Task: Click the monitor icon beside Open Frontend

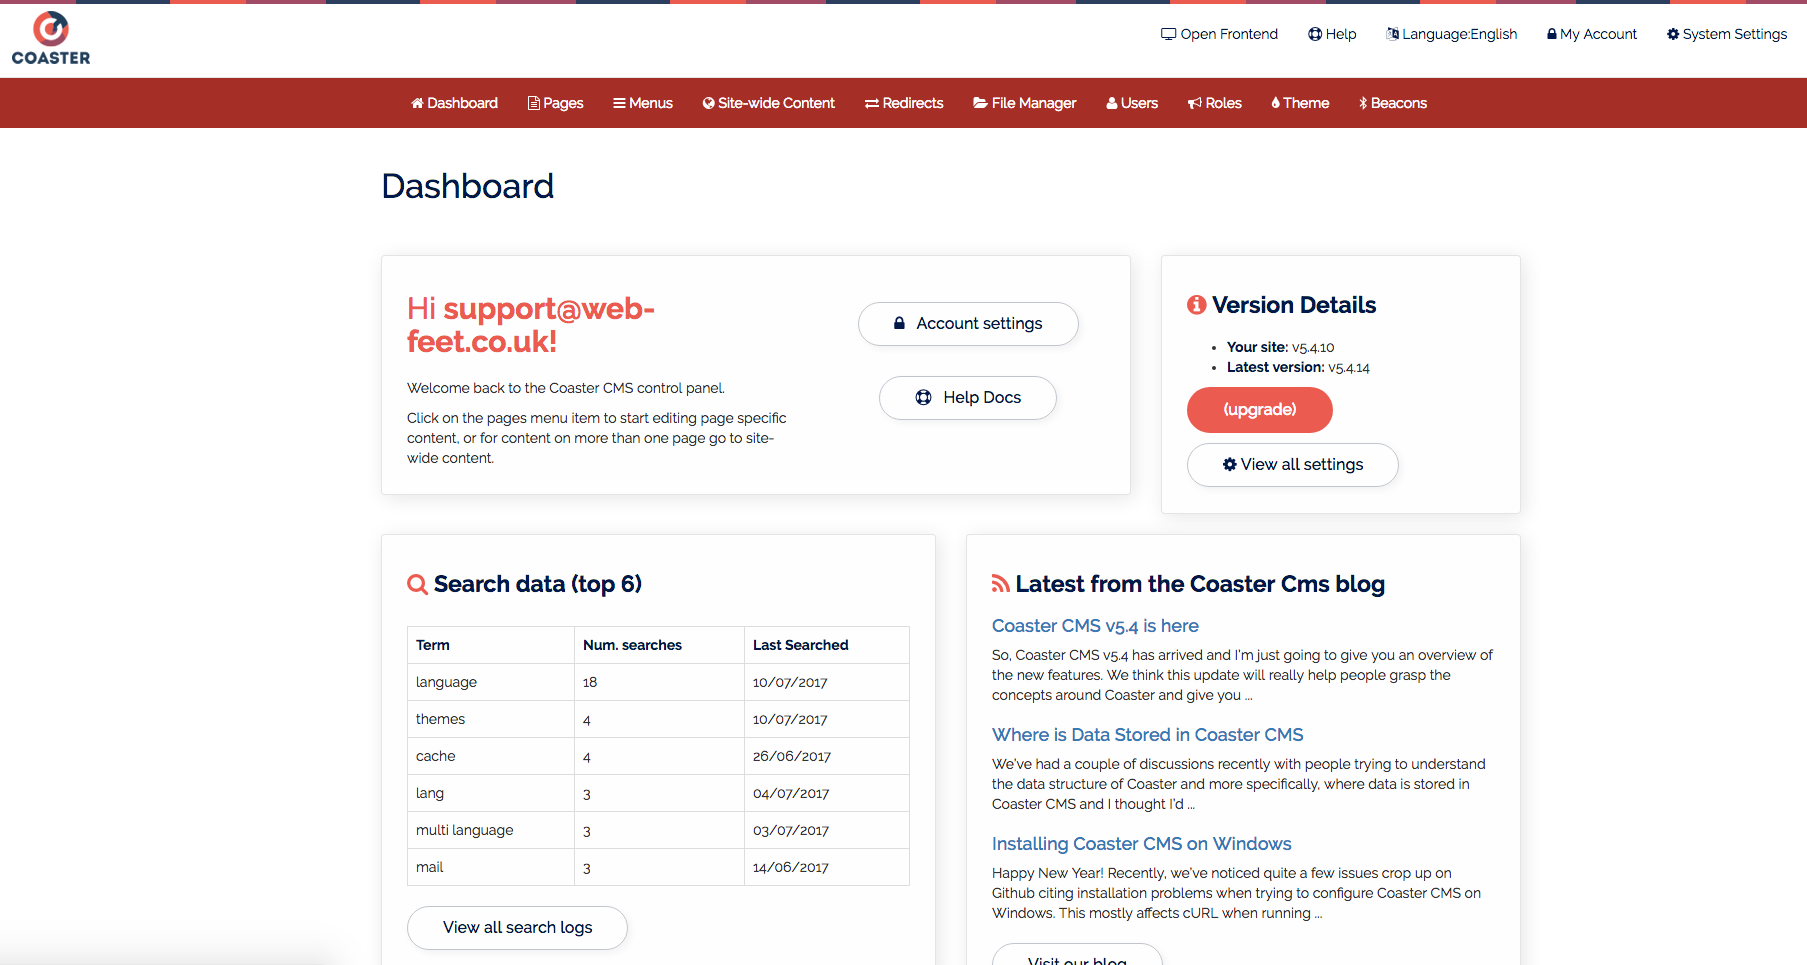Action: click(1168, 34)
